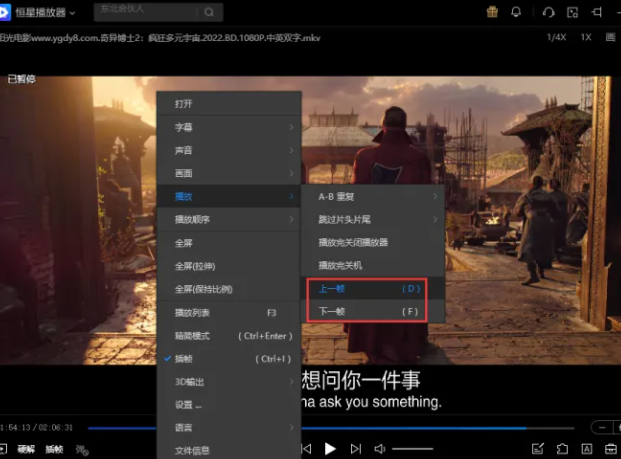The width and height of the screenshot is (621, 459).
Task: Click the window size icon right of 1X
Action: (x=610, y=37)
